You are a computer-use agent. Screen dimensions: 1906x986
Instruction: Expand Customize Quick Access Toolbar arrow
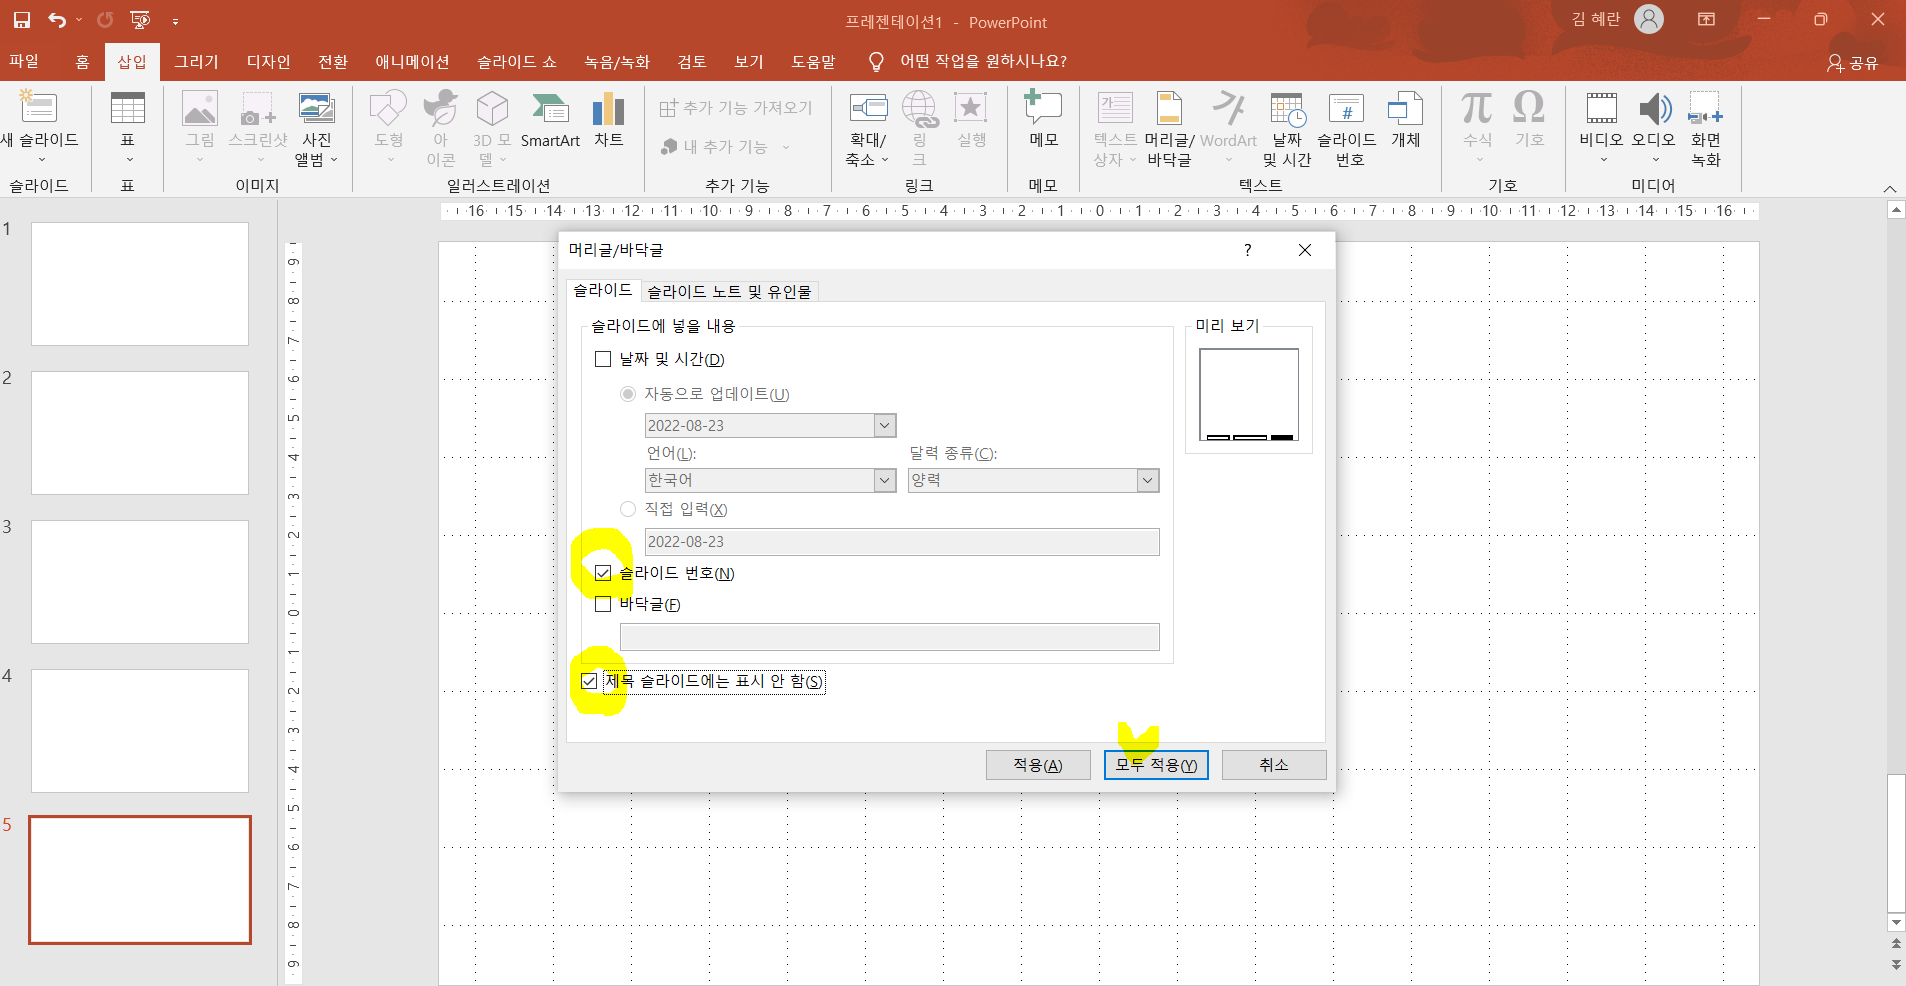175,21
